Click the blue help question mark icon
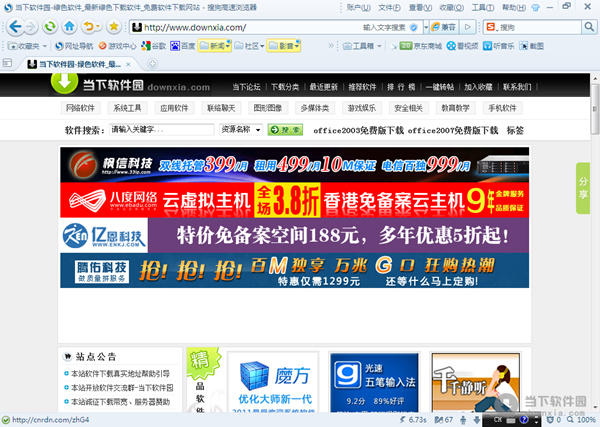The image size is (600, 427). (524, 420)
